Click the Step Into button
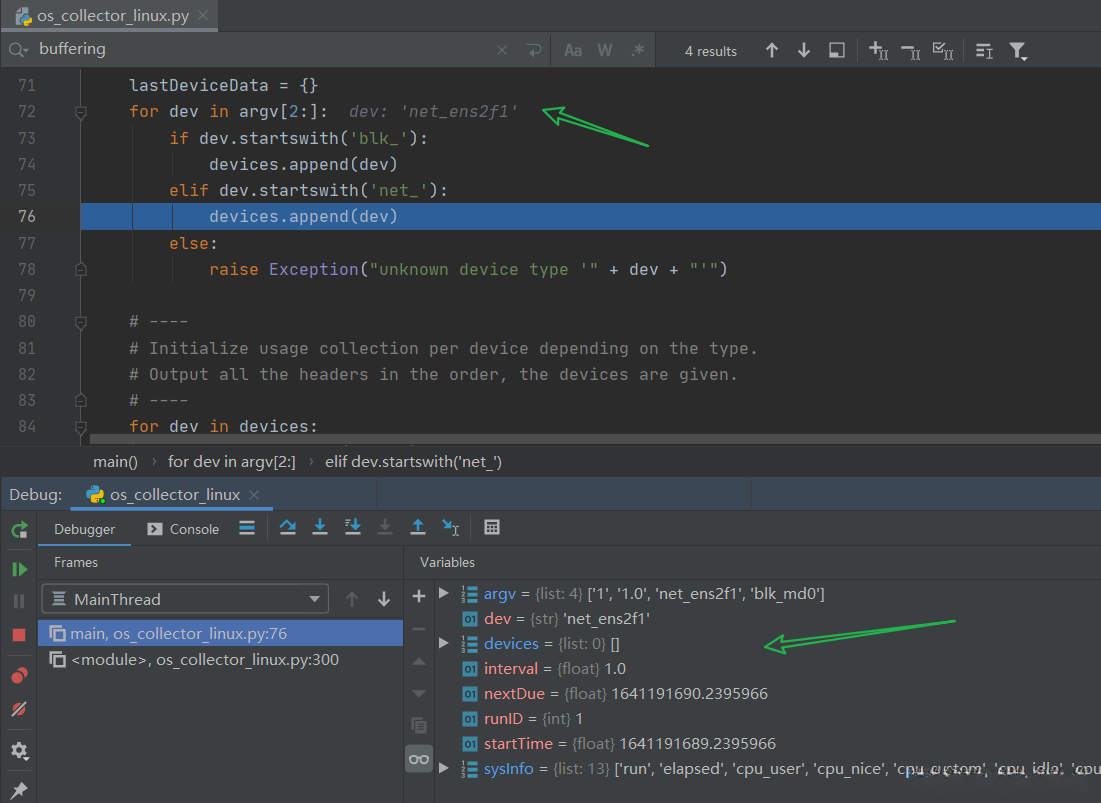Screen dimensions: 1101x803 [x=320, y=528]
